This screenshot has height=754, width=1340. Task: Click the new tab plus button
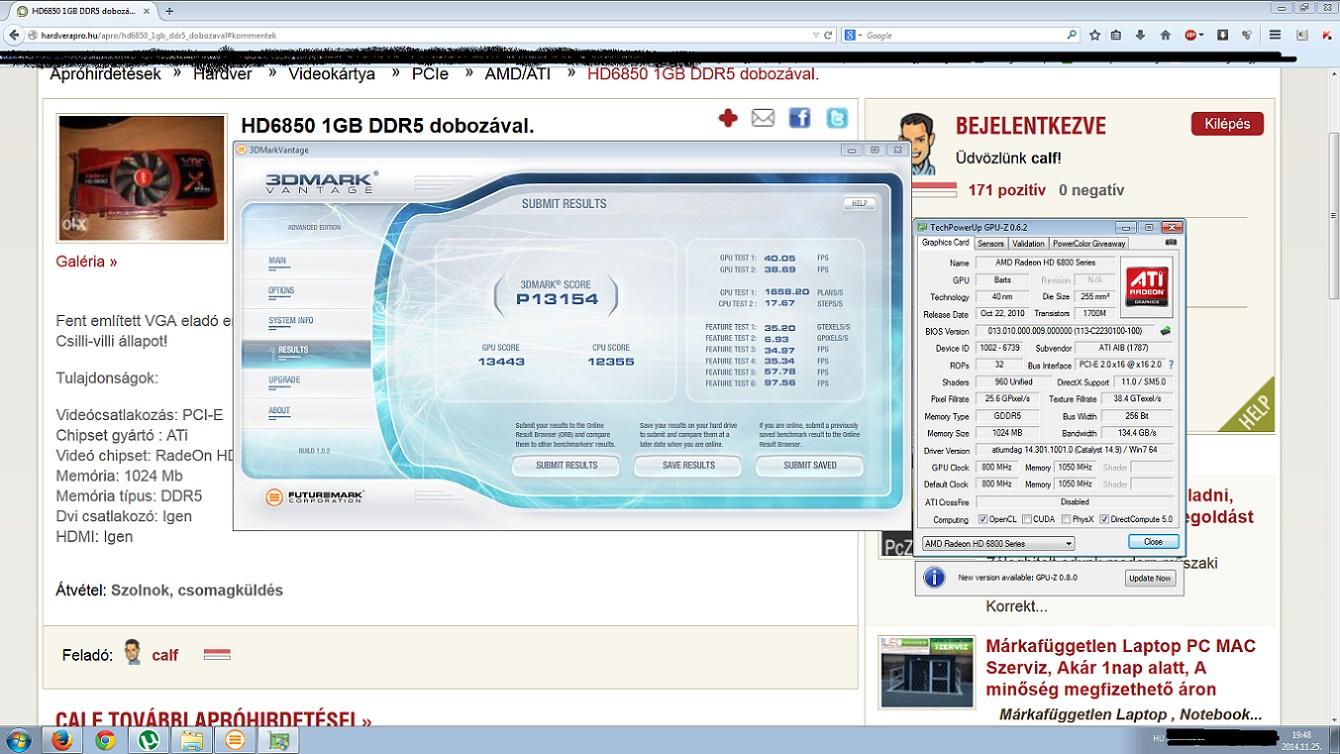(169, 11)
